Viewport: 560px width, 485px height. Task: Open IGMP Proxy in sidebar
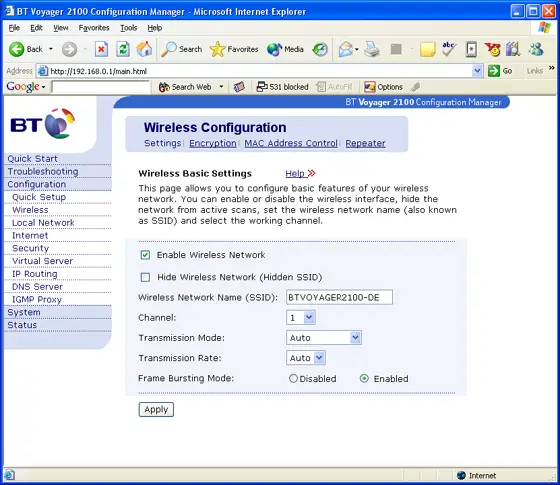pyautogui.click(x=37, y=299)
